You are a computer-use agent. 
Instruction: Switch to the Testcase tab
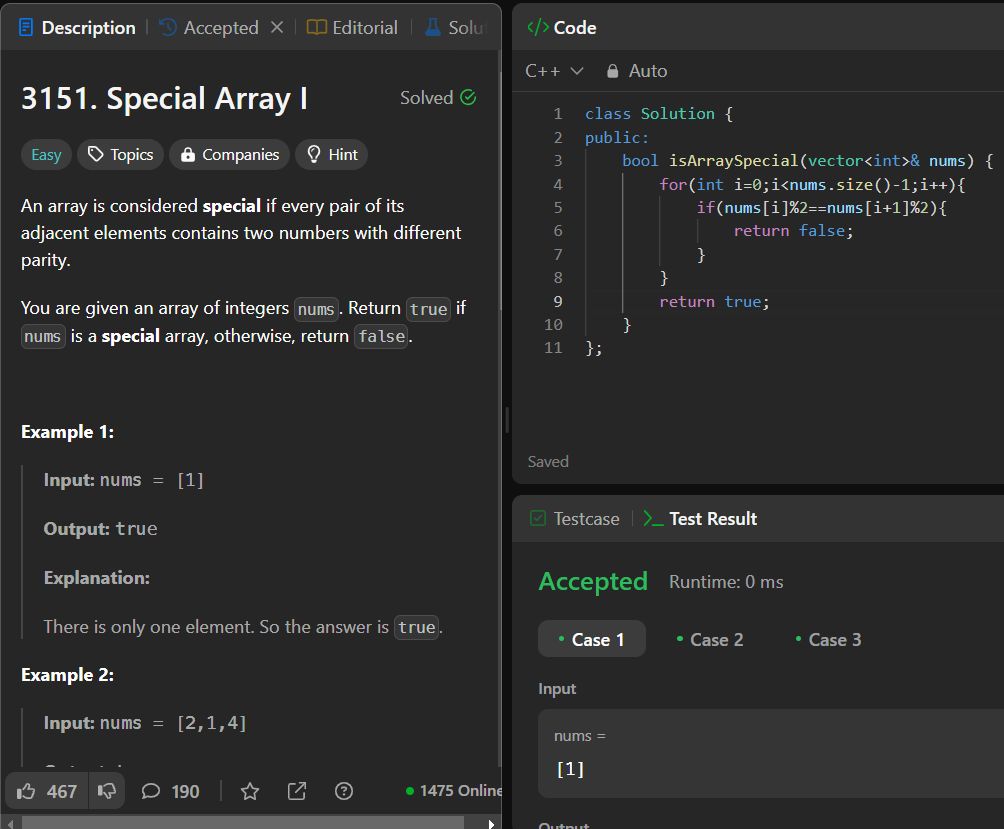click(x=575, y=519)
